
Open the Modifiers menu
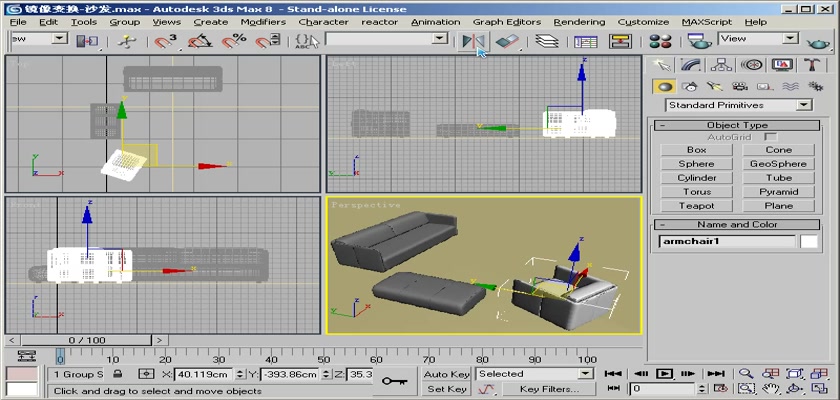pos(263,21)
